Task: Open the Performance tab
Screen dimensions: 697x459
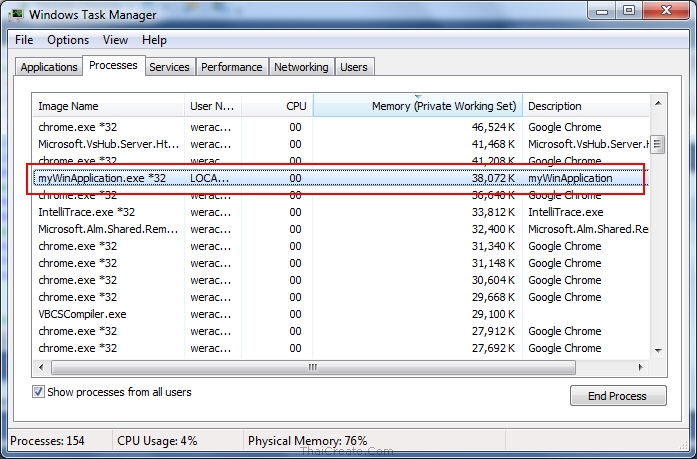Action: [232, 67]
